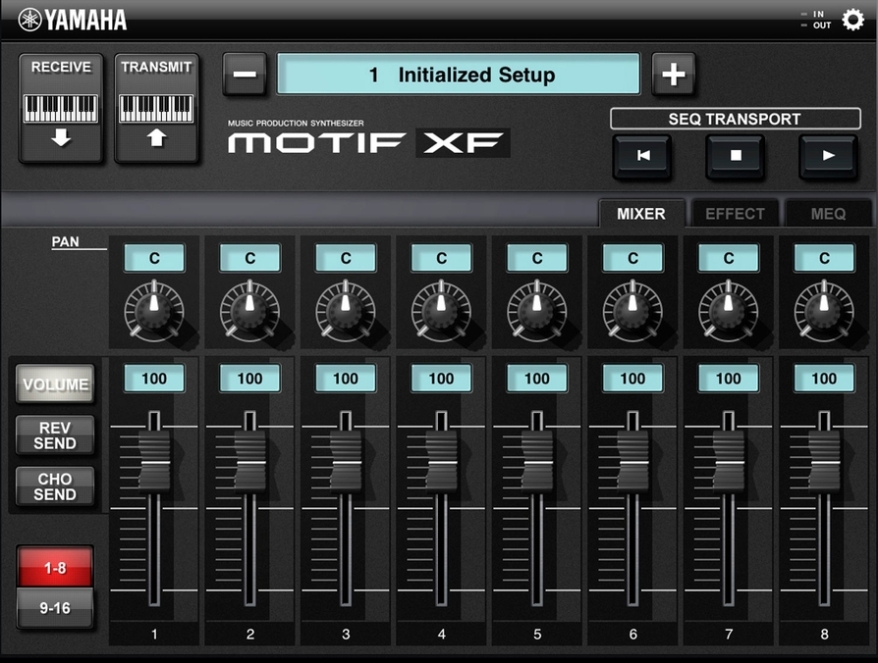Image resolution: width=878 pixels, height=663 pixels.
Task: Select VOLUME fader mode
Action: tap(55, 384)
